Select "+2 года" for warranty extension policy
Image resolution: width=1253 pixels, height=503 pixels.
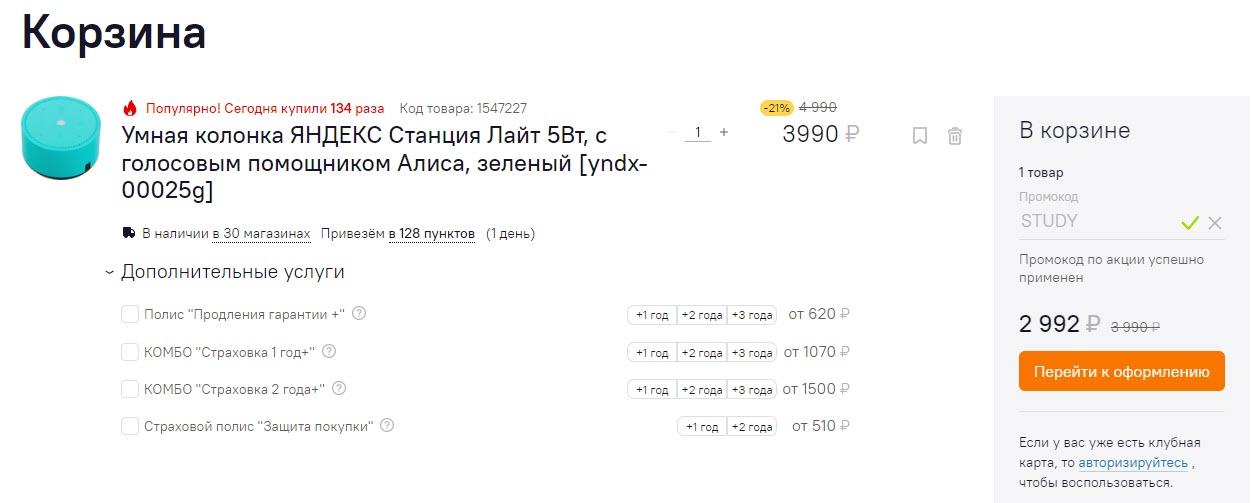pos(702,315)
